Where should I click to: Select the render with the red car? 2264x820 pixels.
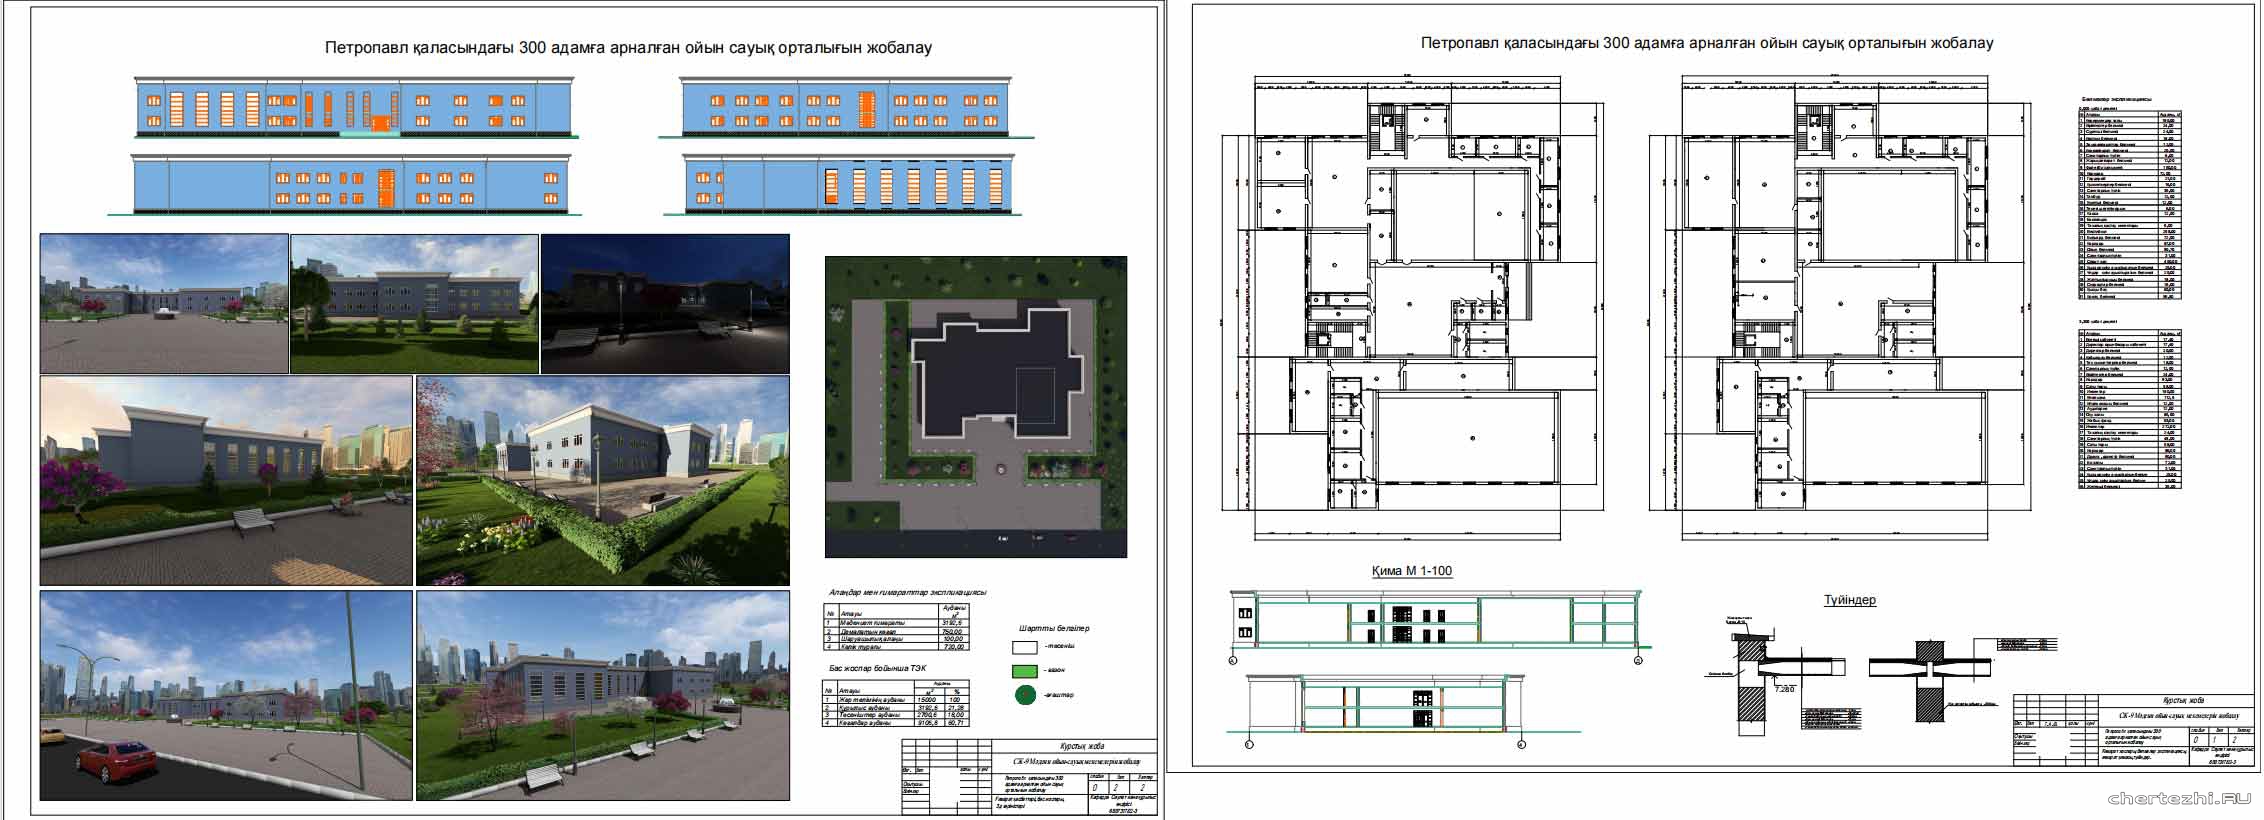[x=226, y=695]
